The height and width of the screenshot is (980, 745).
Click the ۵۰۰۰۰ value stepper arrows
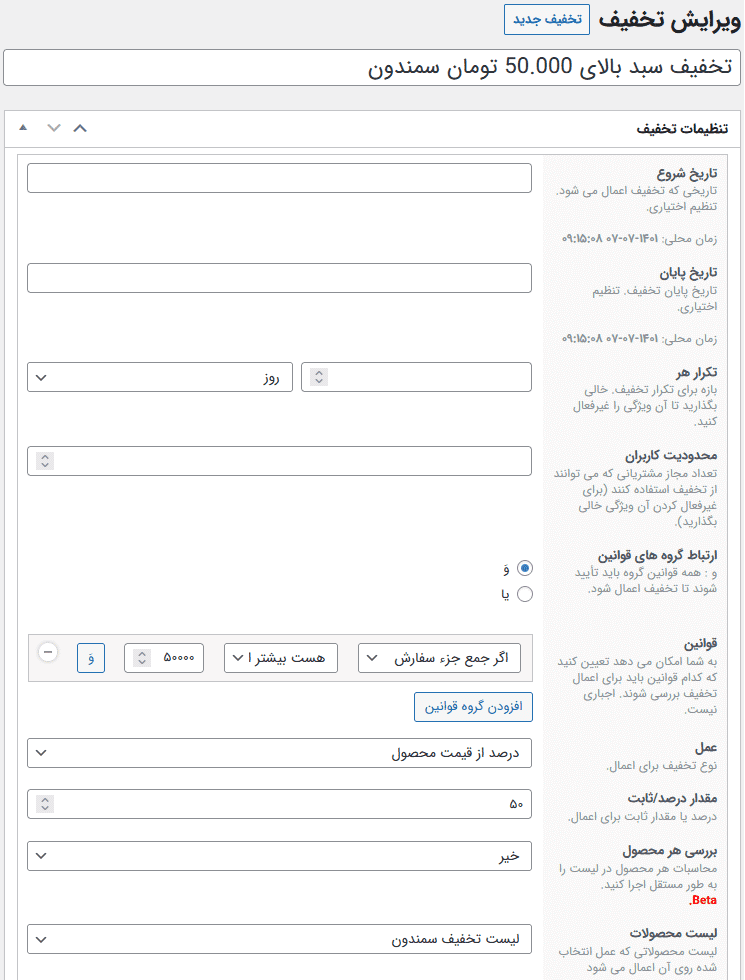click(x=142, y=658)
